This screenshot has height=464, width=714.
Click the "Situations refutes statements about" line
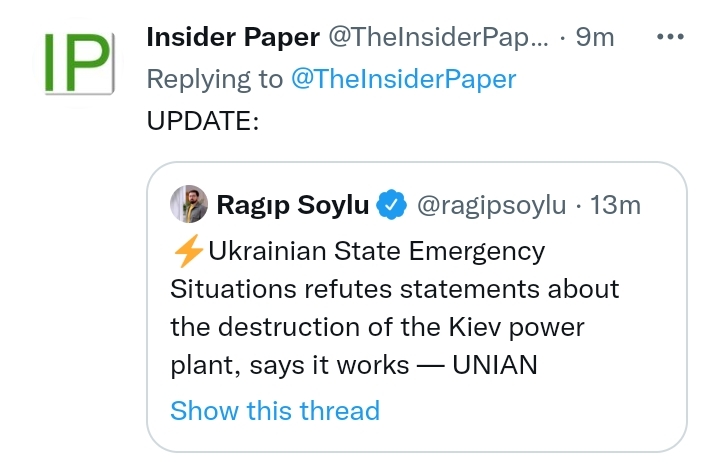tap(394, 289)
